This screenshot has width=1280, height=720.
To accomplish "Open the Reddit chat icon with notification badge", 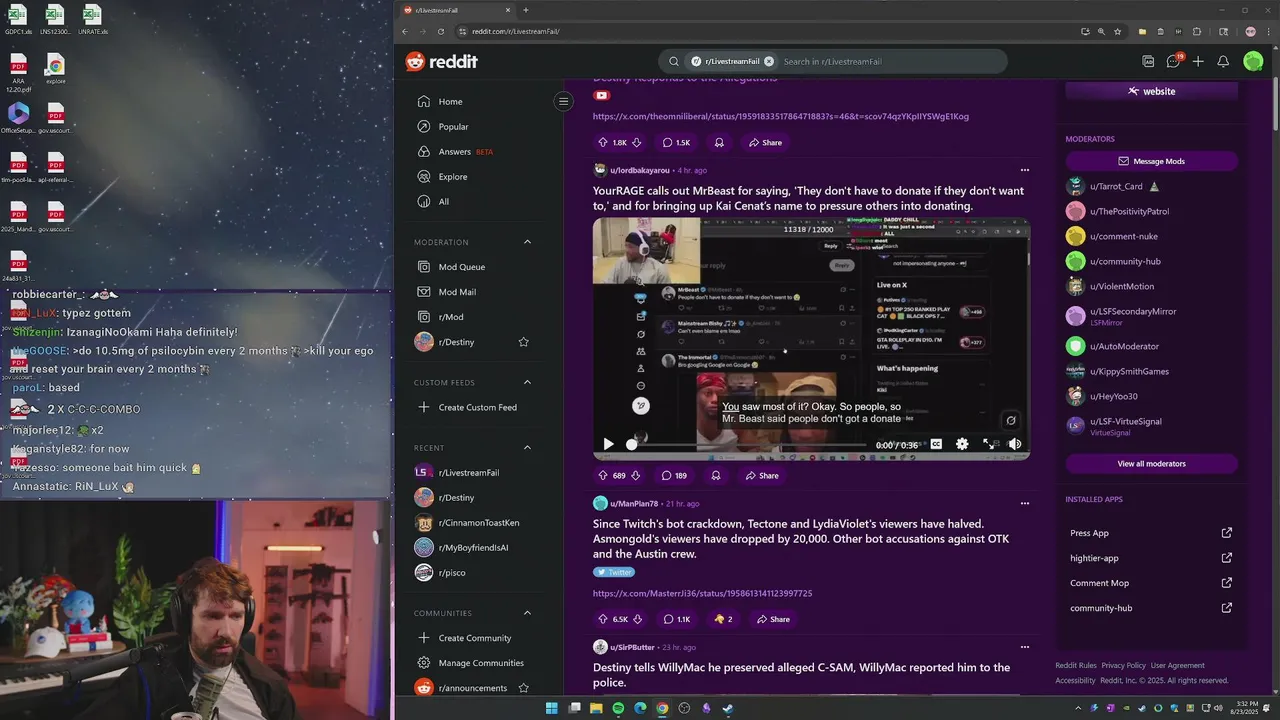I will point(1173,61).
